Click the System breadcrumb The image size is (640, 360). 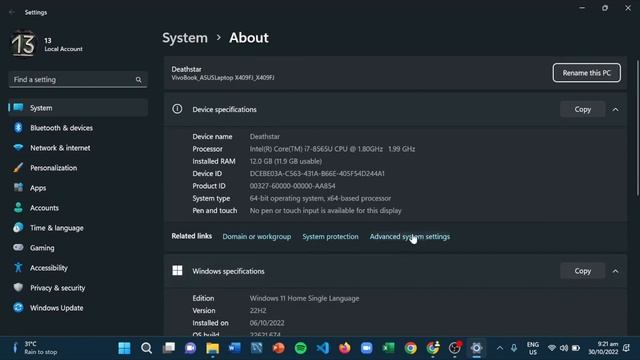click(185, 38)
